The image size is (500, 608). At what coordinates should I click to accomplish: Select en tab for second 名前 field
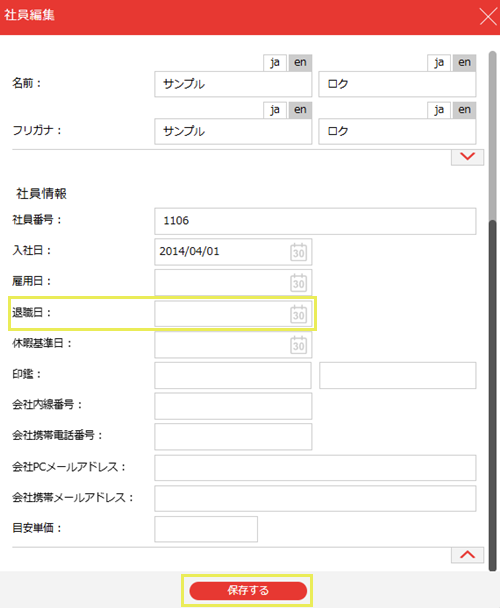coord(464,62)
